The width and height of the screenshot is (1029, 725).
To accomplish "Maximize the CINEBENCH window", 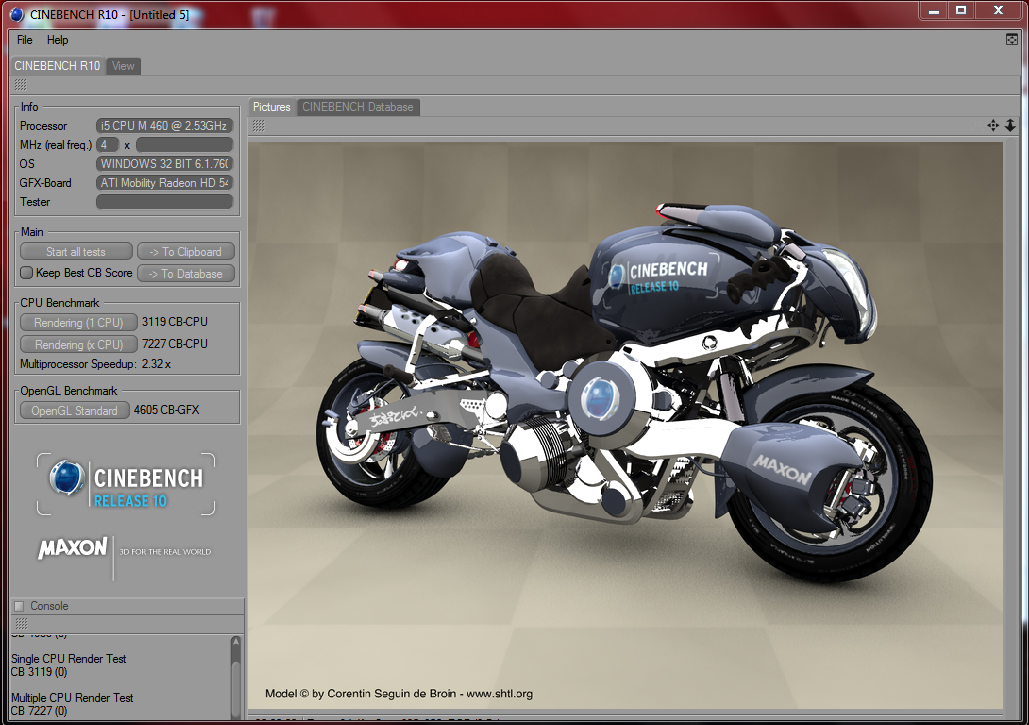I will [961, 10].
